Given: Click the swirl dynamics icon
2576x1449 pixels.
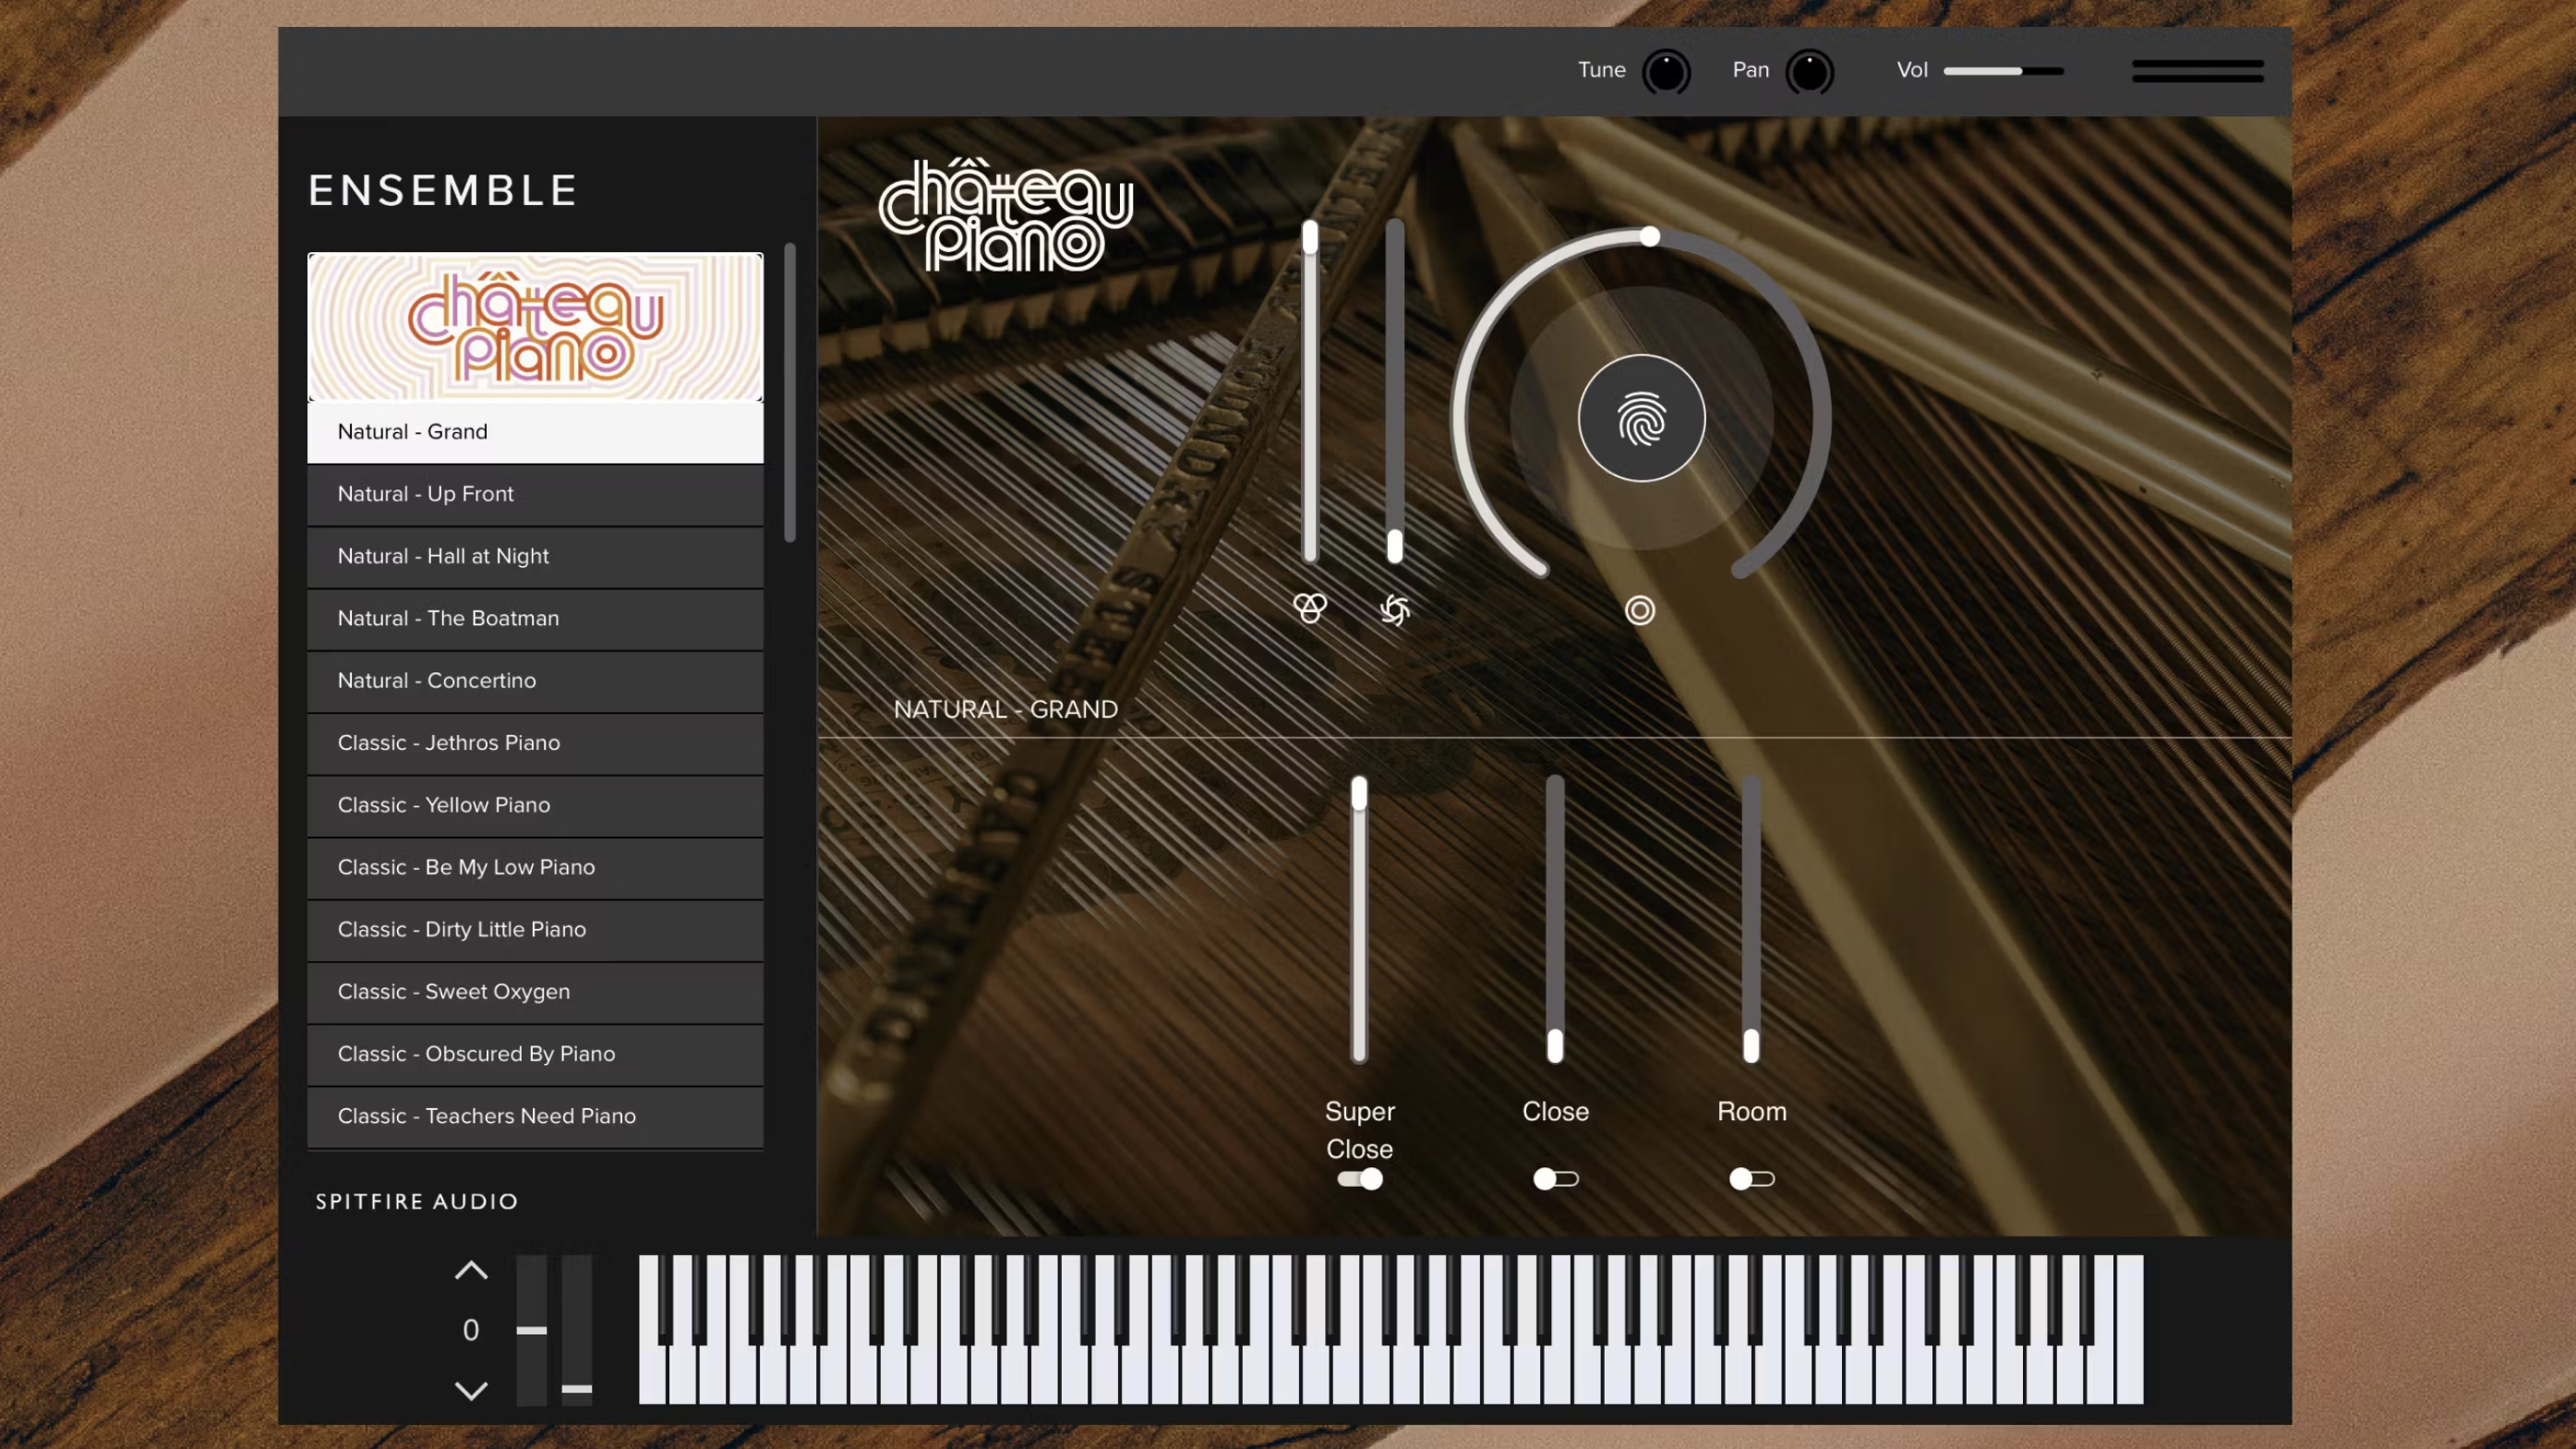Looking at the screenshot, I should click(x=1395, y=609).
